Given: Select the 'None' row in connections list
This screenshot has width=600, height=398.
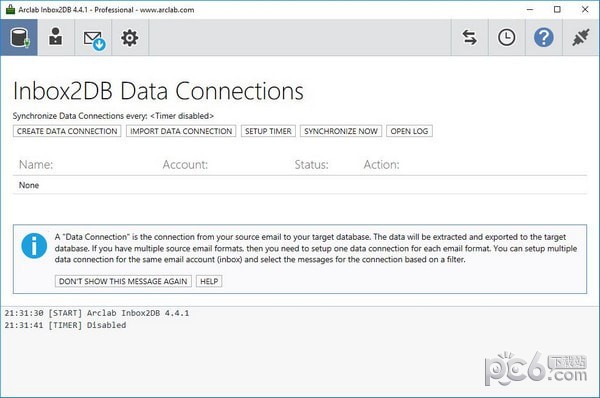Looking at the screenshot, I should (x=300, y=185).
